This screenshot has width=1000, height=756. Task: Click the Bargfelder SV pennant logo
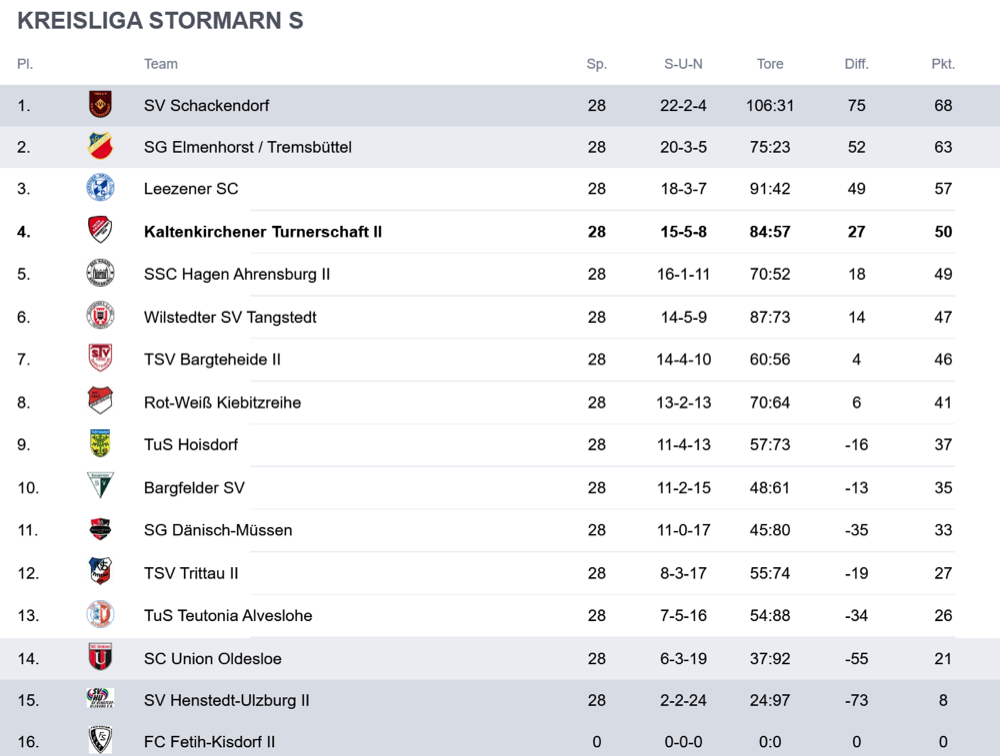tap(100, 486)
